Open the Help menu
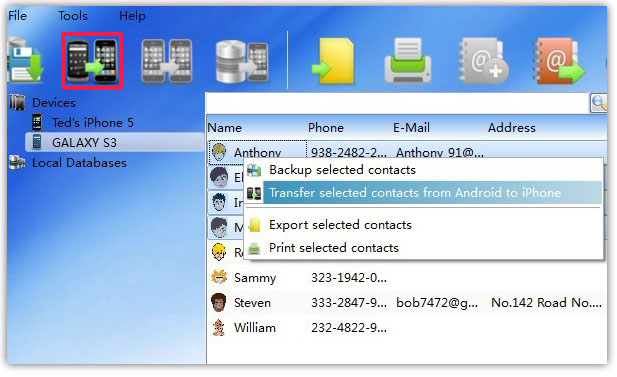Viewport: 617px width, 377px height. [x=132, y=16]
